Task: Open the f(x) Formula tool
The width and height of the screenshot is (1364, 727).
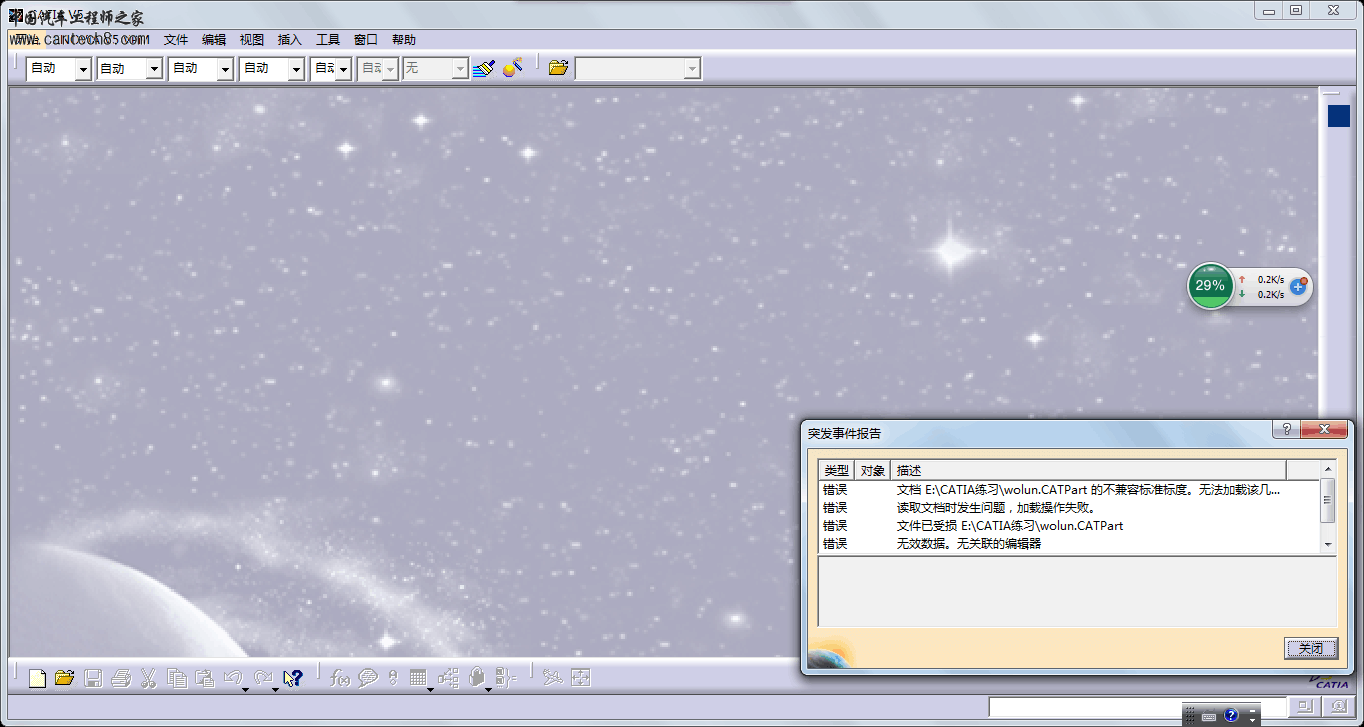Action: click(340, 678)
